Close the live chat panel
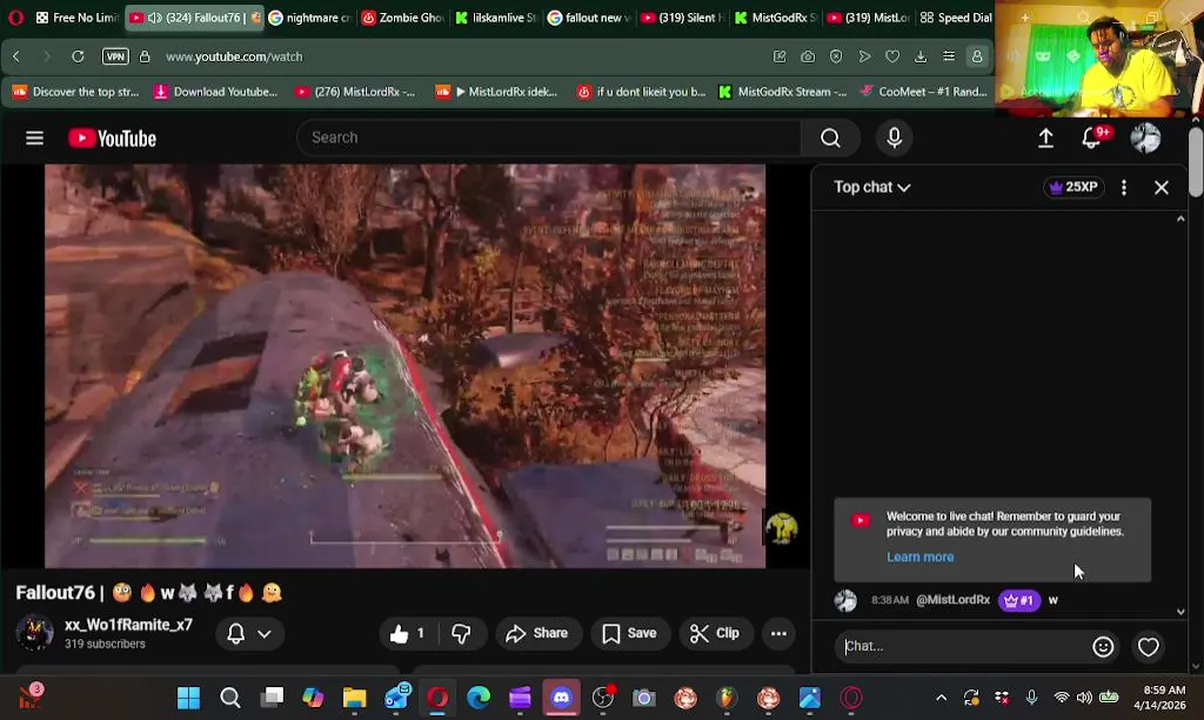Image resolution: width=1204 pixels, height=720 pixels. [x=1161, y=187]
